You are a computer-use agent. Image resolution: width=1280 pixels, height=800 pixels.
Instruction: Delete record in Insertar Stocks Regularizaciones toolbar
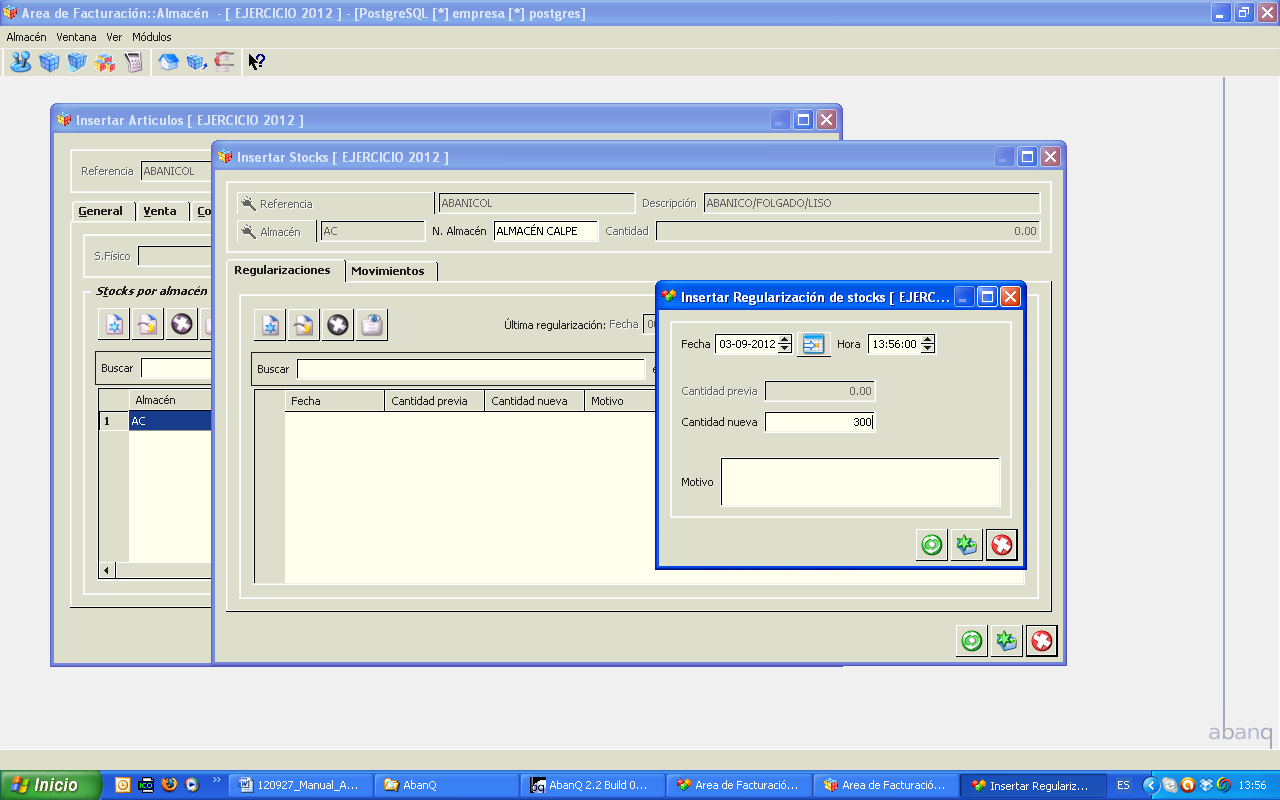[x=338, y=325]
